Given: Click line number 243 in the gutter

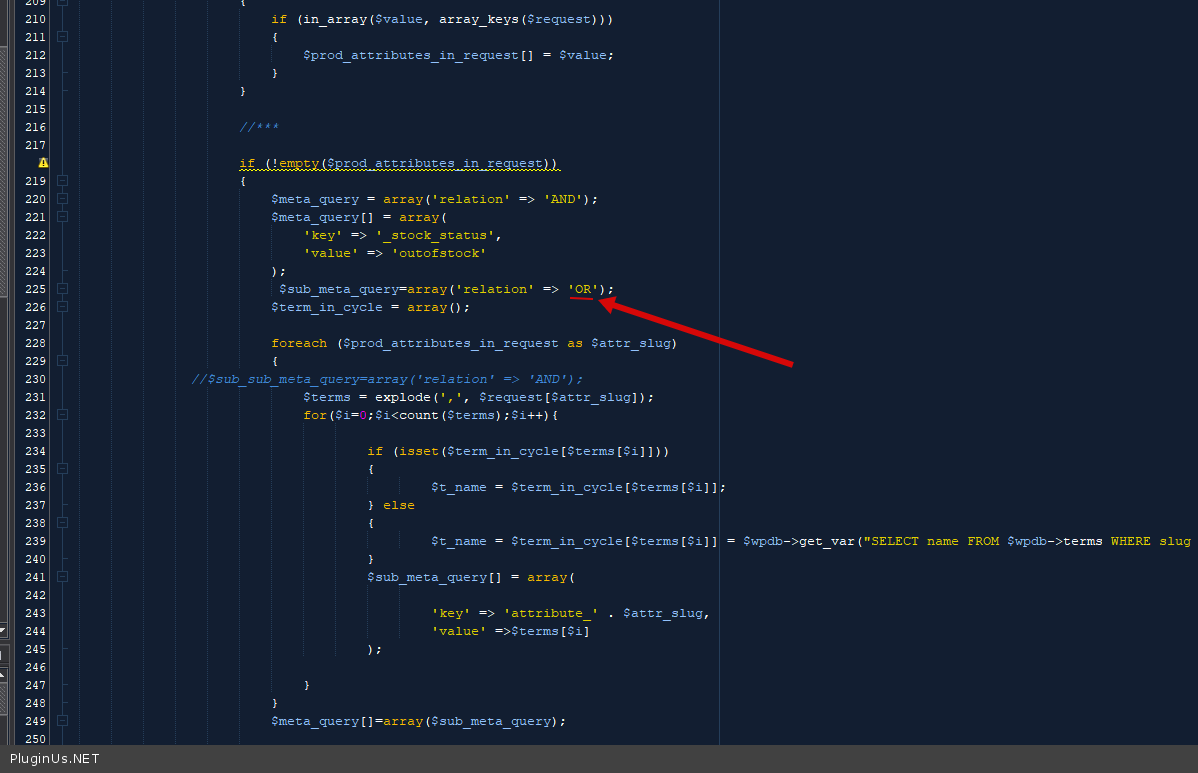Looking at the screenshot, I should coord(35,613).
